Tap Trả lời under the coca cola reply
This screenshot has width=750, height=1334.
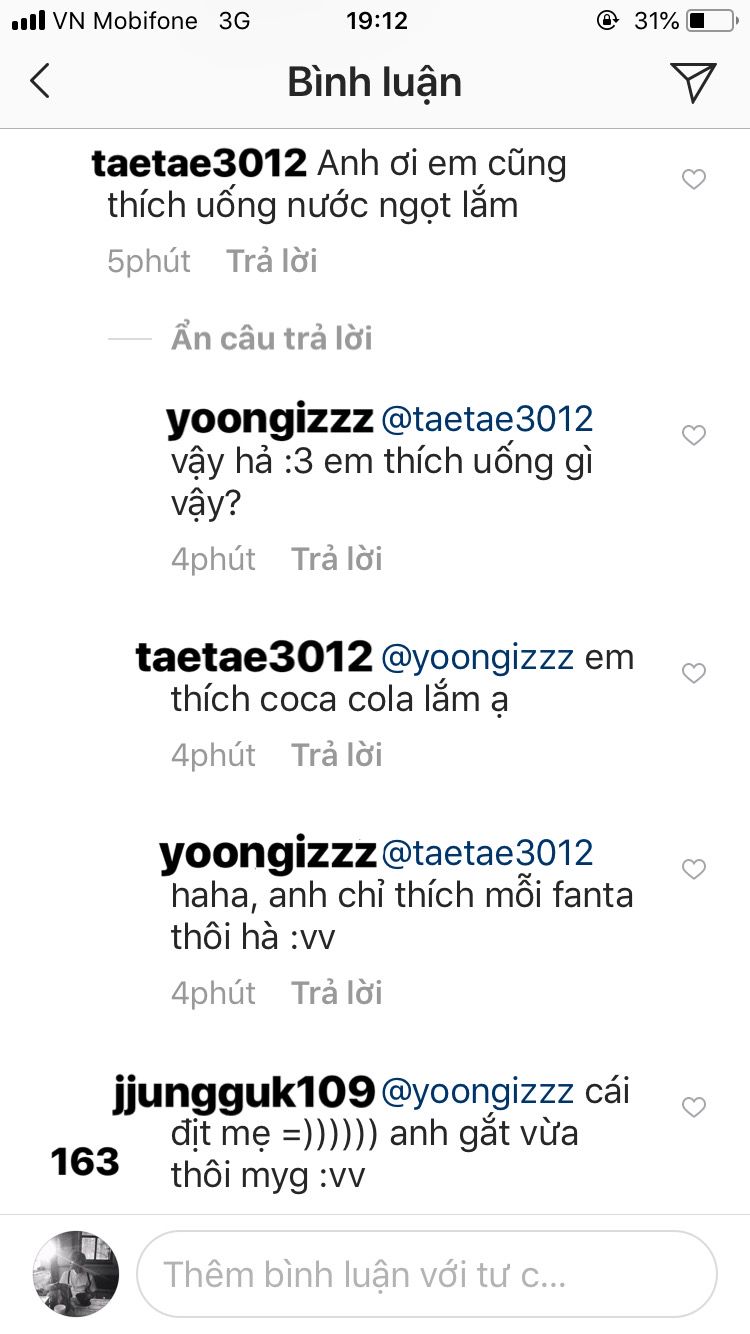[336, 754]
